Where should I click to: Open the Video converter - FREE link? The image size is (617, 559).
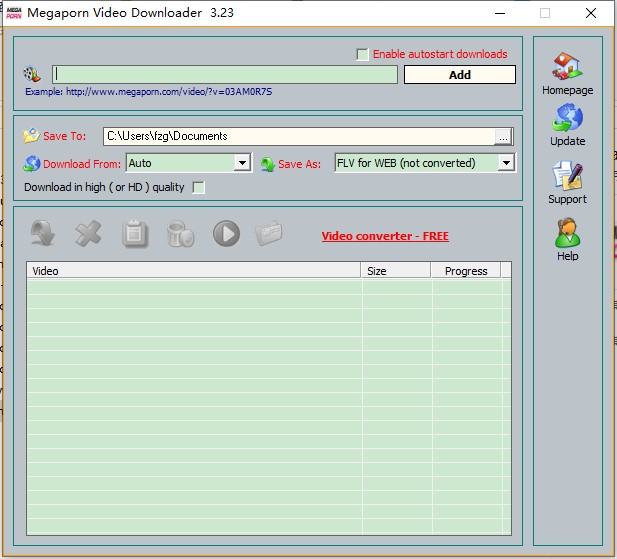385,236
